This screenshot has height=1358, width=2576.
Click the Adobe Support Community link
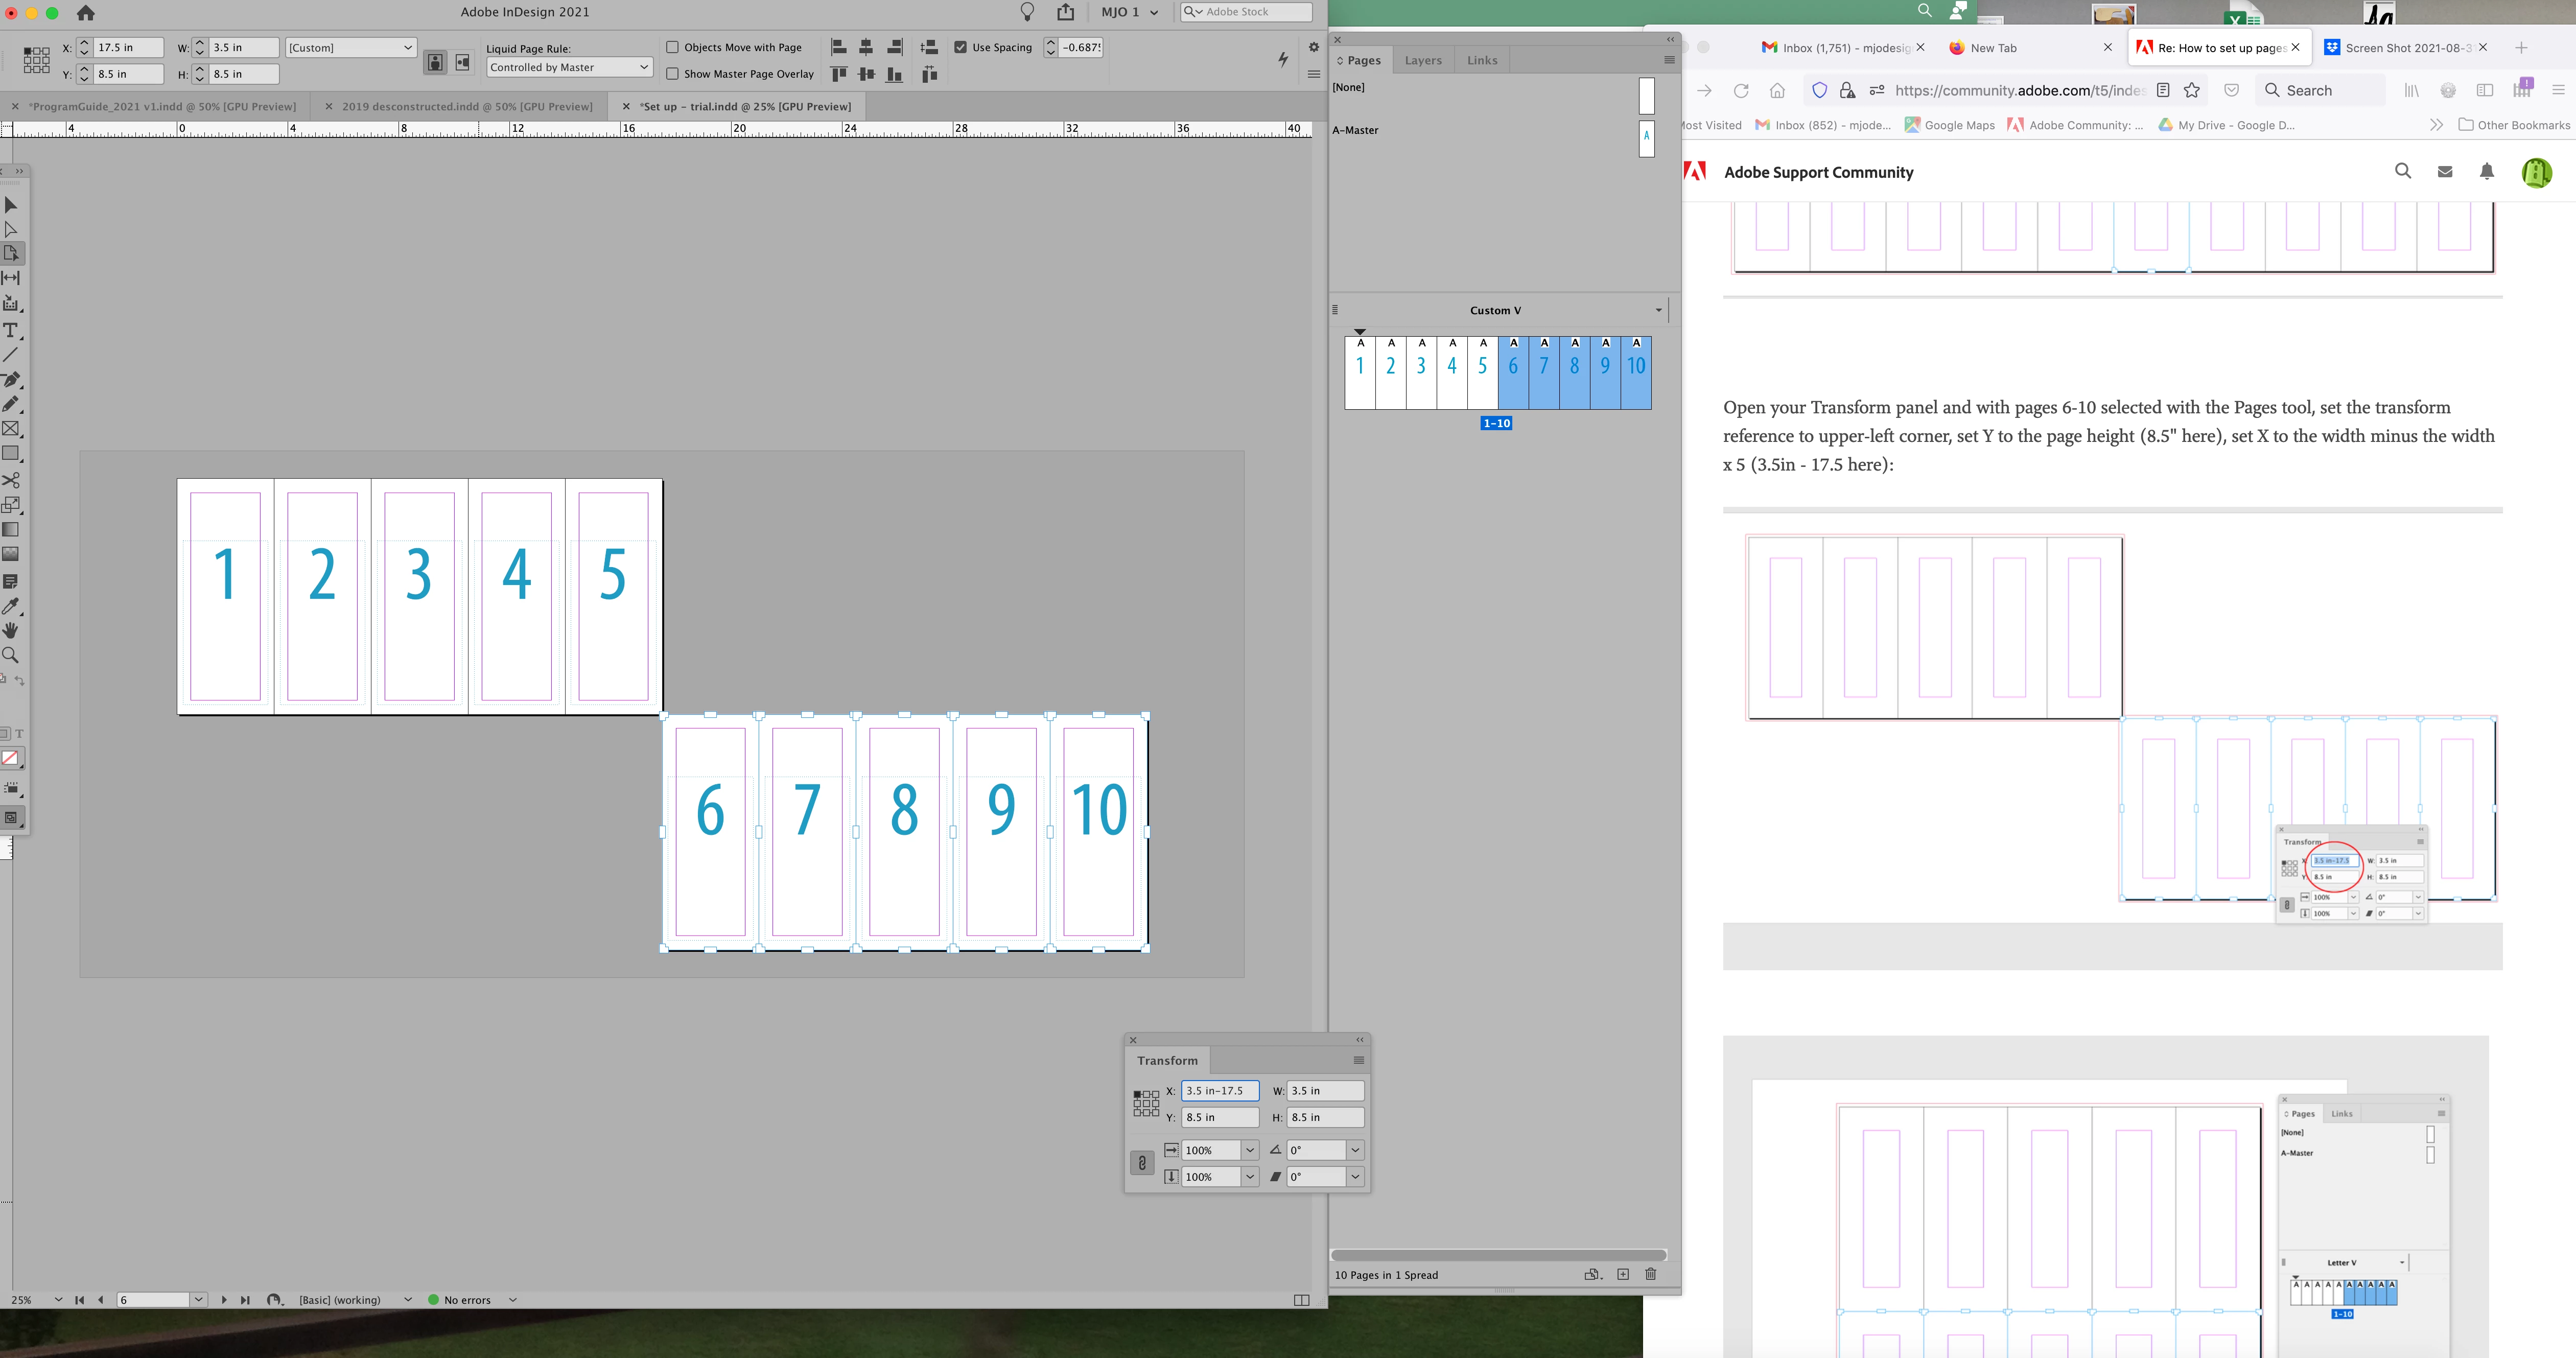click(x=1818, y=172)
